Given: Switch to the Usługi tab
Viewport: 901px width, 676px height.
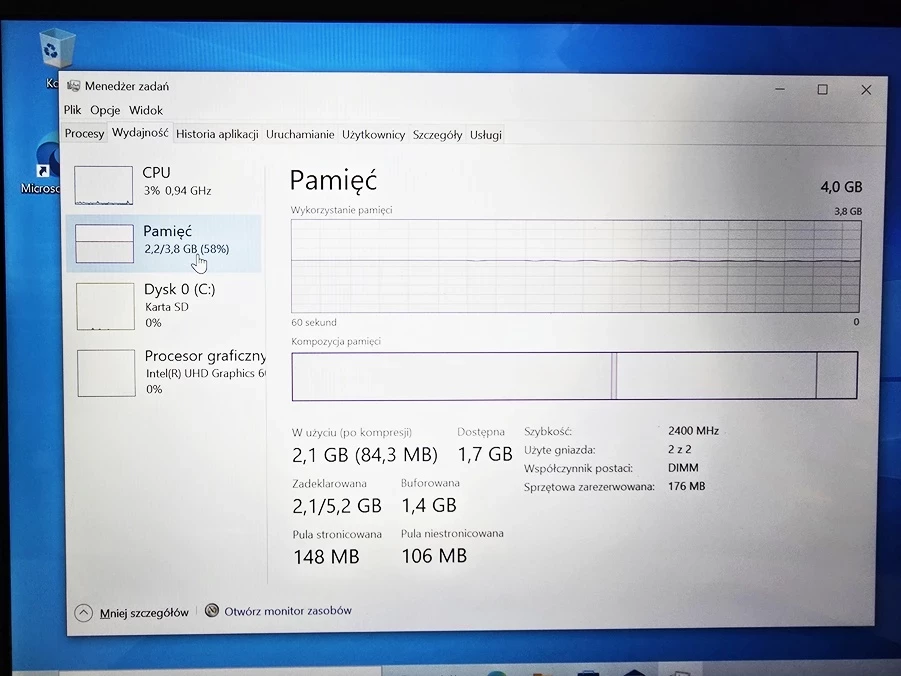Looking at the screenshot, I should pyautogui.click(x=486, y=134).
